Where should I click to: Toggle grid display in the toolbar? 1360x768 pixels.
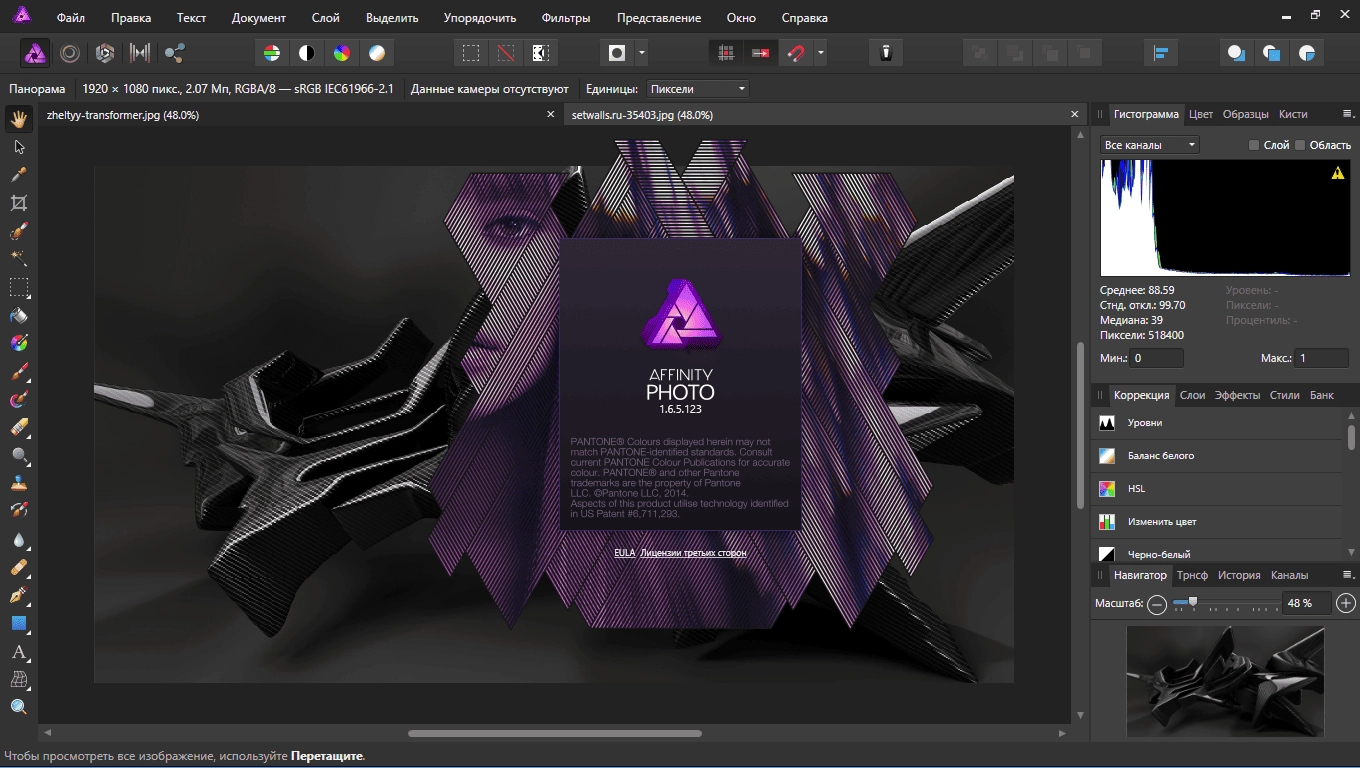point(726,53)
